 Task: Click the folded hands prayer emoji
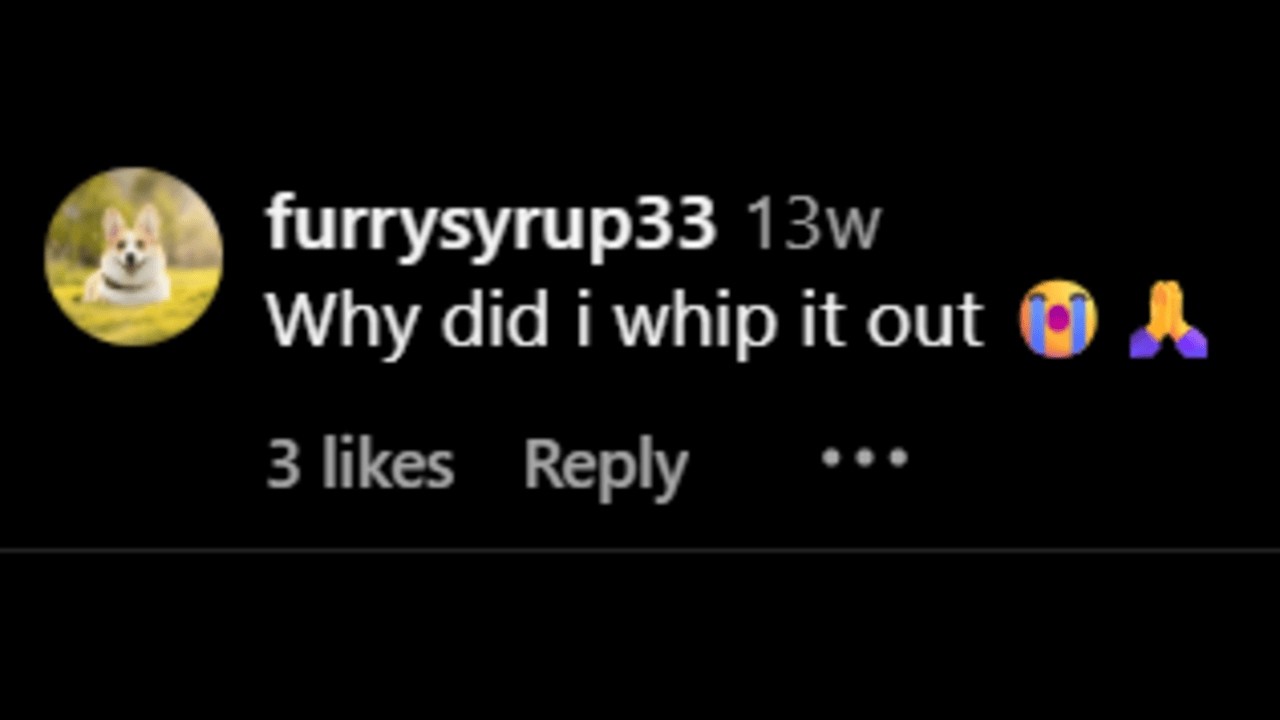(x=1168, y=320)
